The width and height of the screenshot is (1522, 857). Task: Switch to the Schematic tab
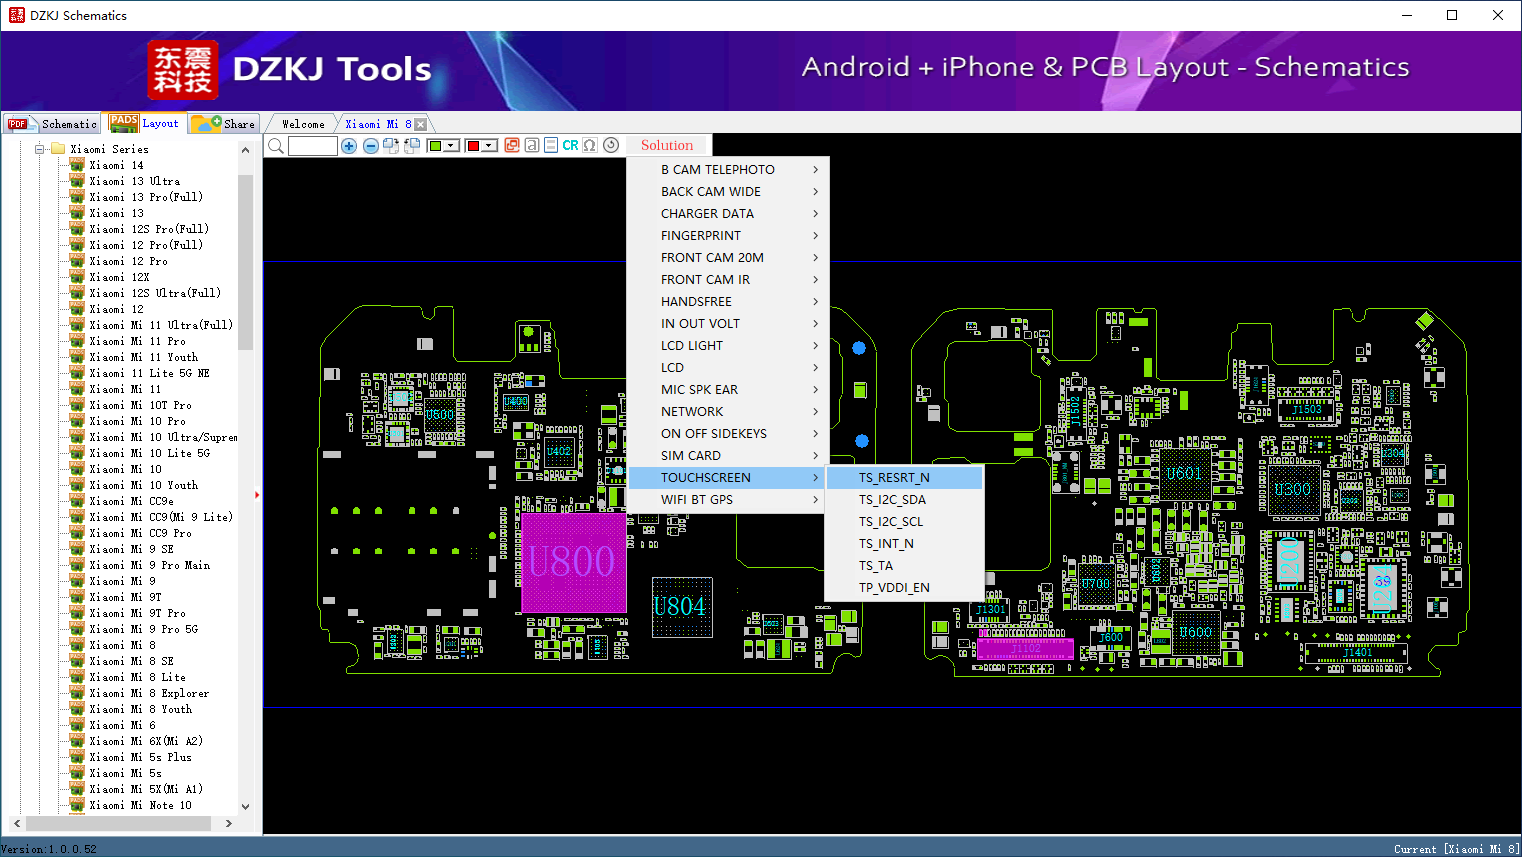coord(52,124)
